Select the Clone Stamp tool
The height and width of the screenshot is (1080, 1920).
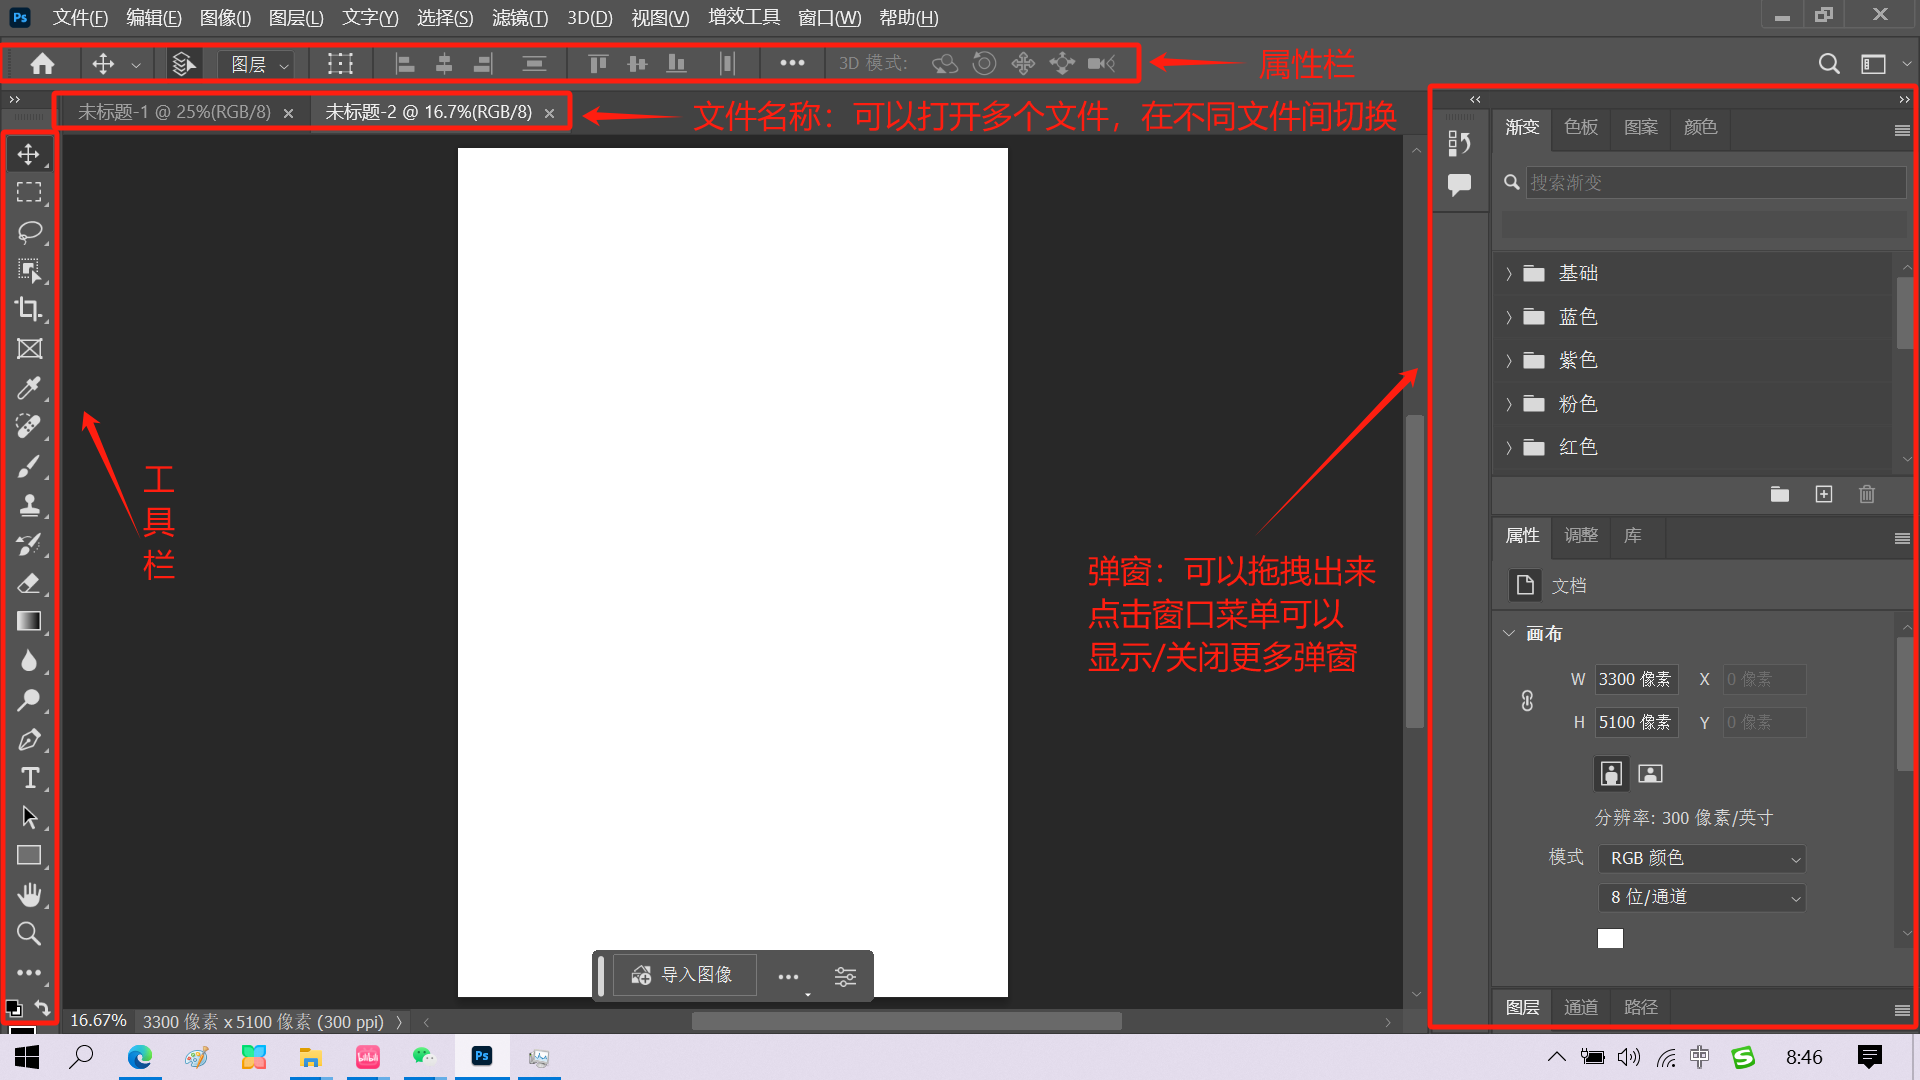click(29, 505)
